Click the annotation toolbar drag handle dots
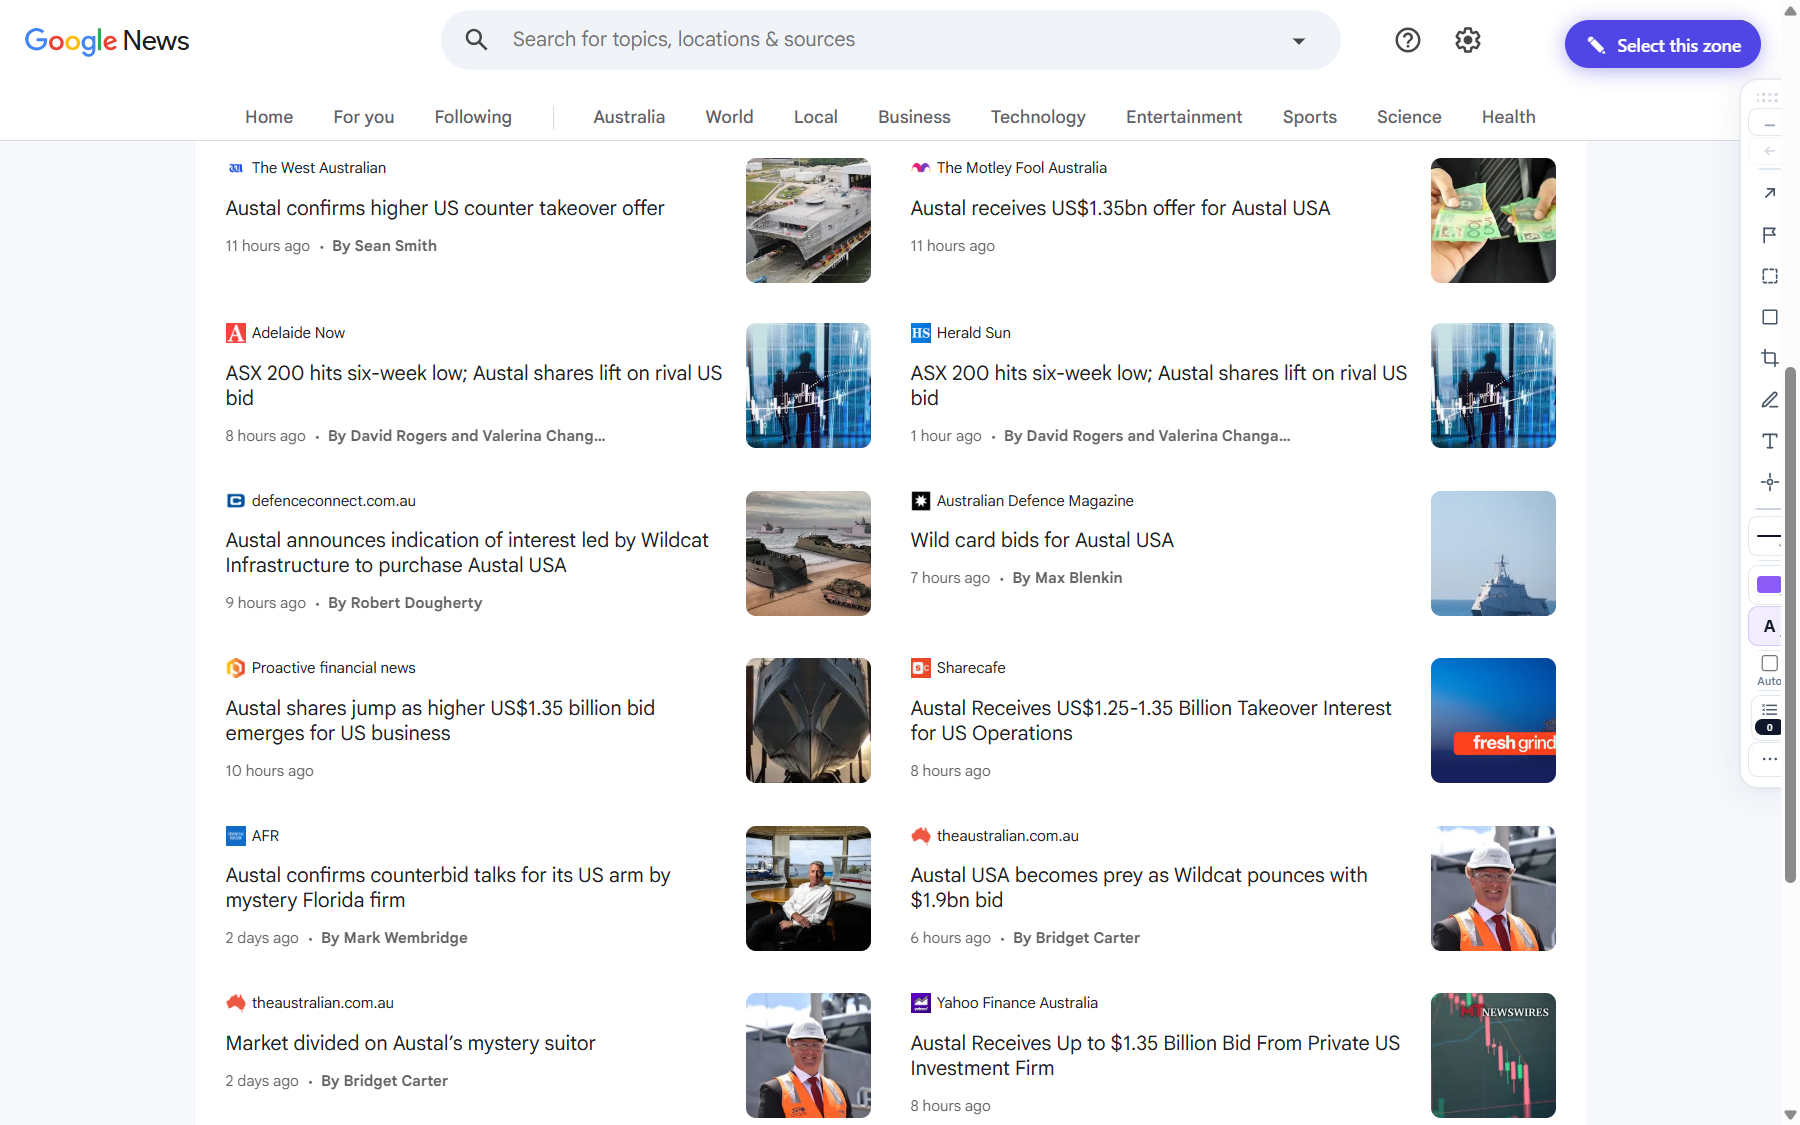This screenshot has height=1125, width=1800. click(1767, 98)
